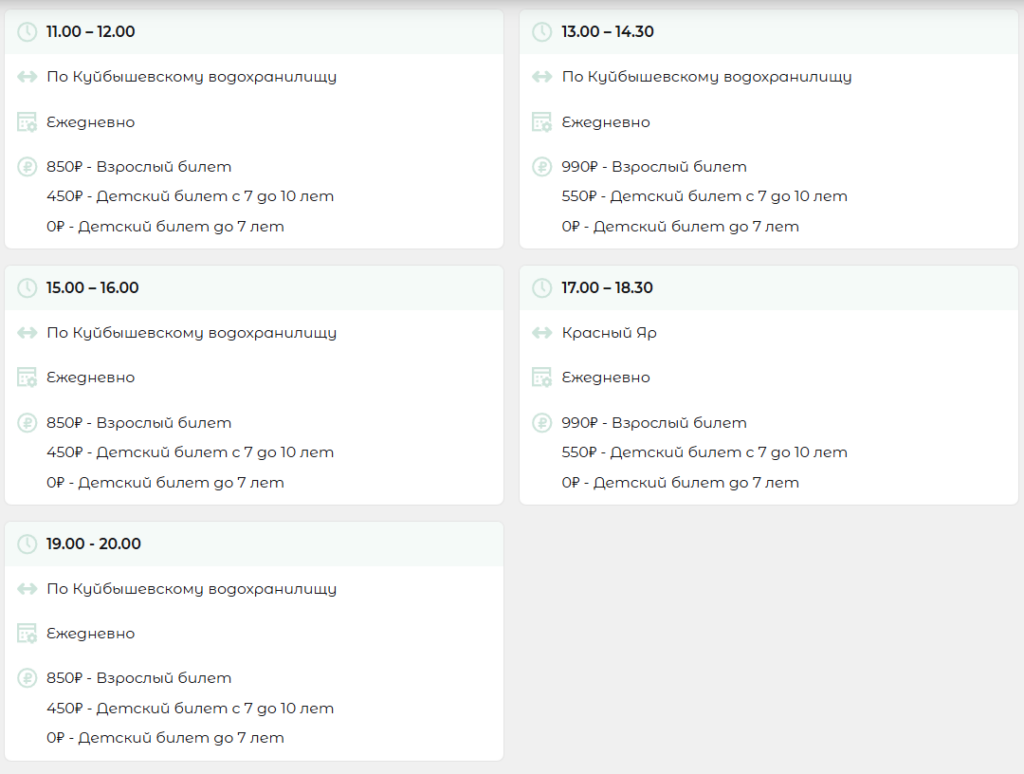Click the 550₽ child ticket in 13.00 card

pyautogui.click(x=705, y=196)
